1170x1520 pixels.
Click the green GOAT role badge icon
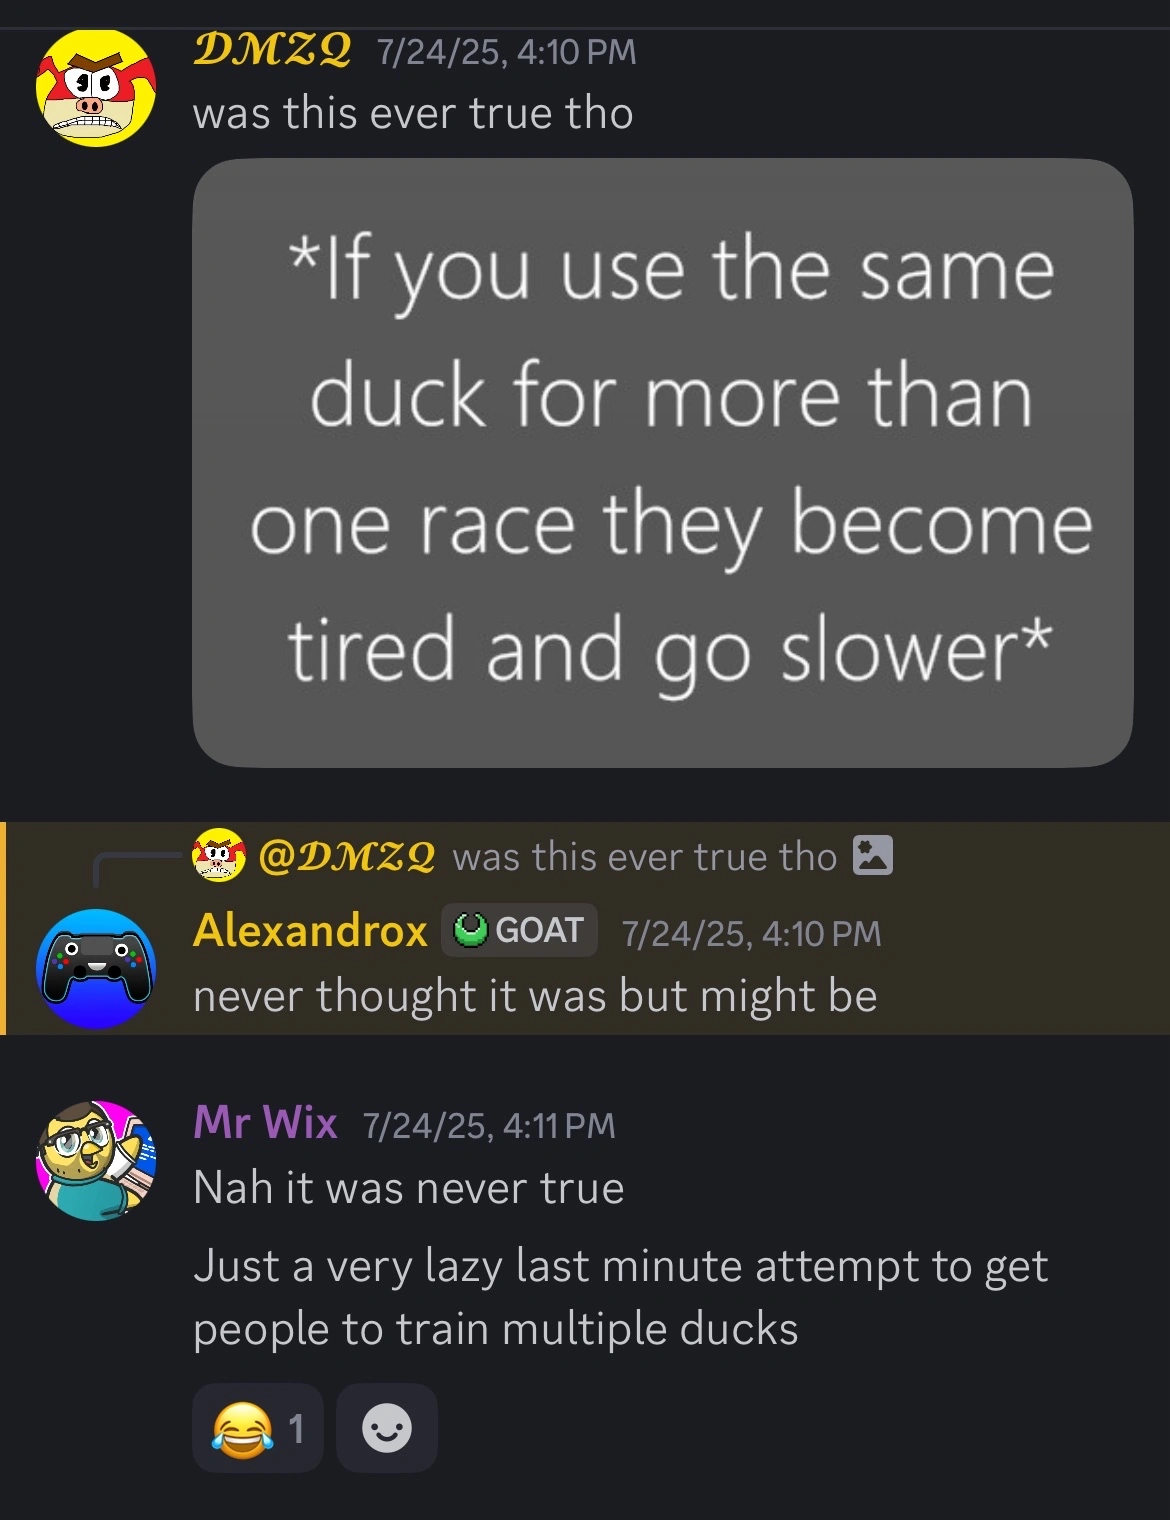[x=470, y=931]
